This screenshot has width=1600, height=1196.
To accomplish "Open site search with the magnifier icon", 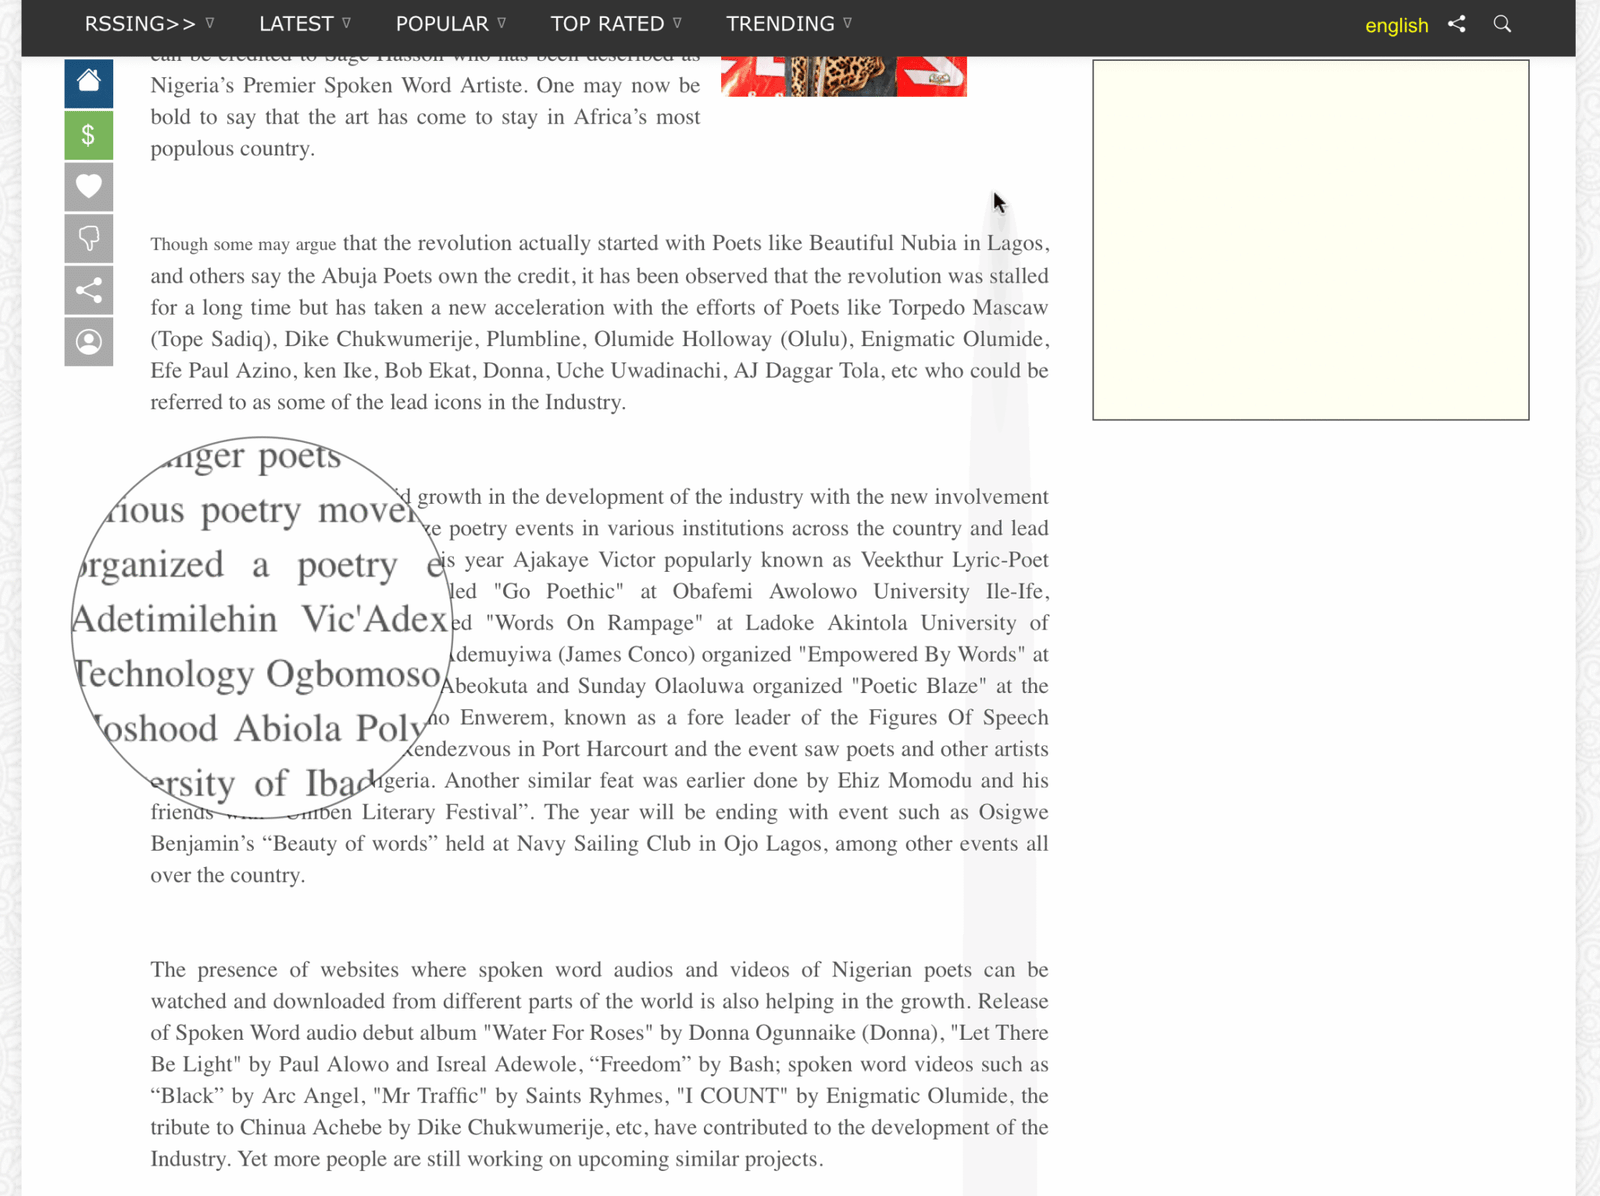I will (1501, 23).
